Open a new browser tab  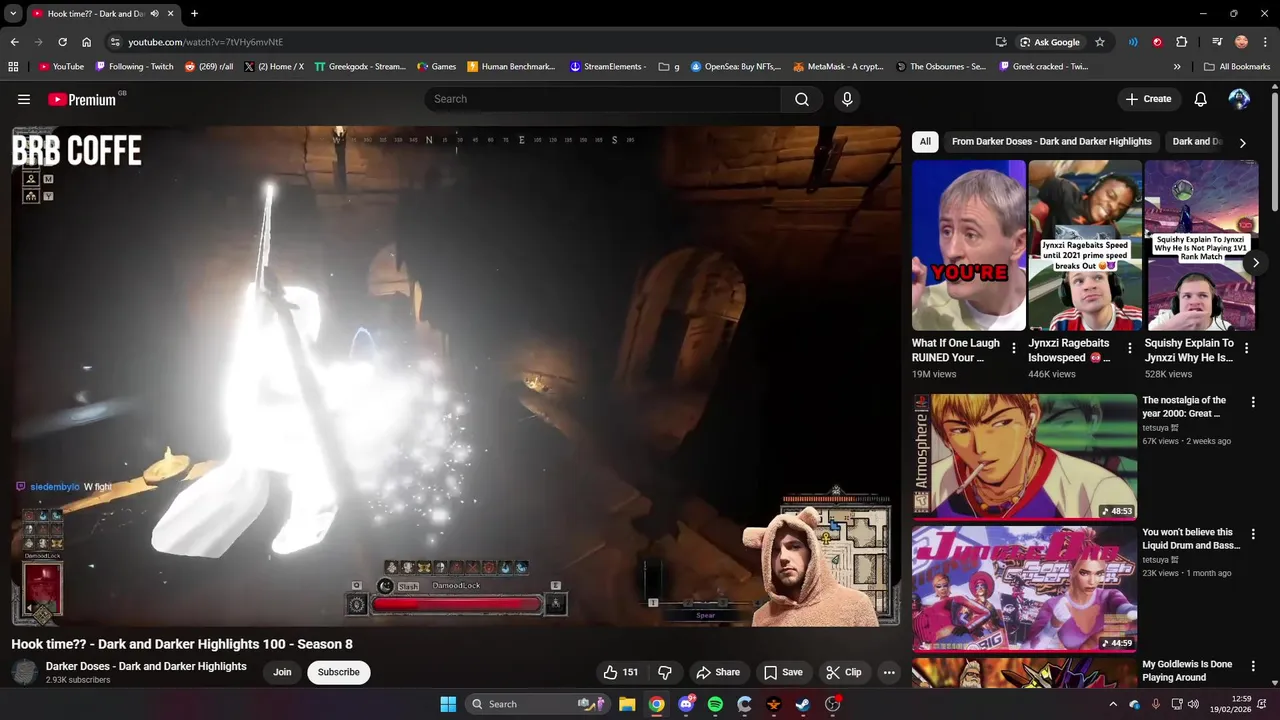(x=194, y=13)
